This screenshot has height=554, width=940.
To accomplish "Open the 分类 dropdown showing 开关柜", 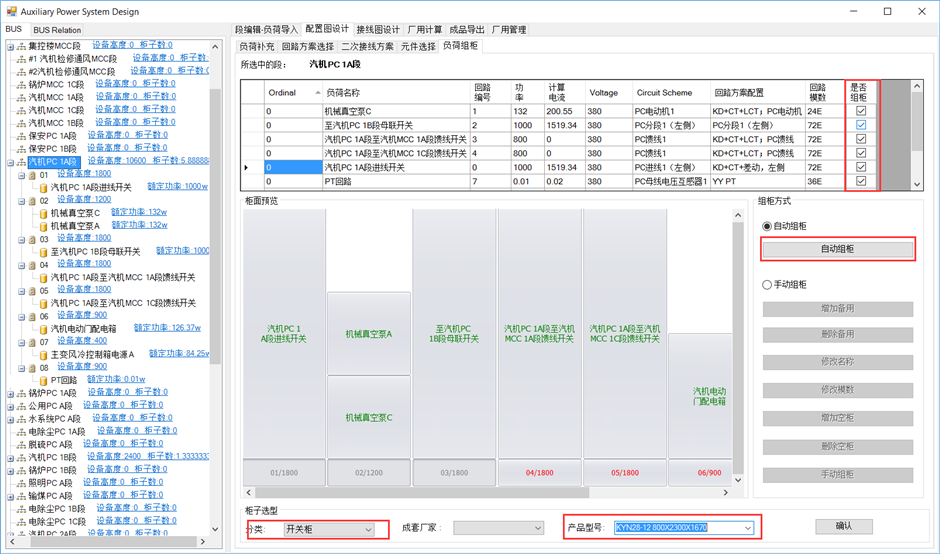I will tap(329, 529).
